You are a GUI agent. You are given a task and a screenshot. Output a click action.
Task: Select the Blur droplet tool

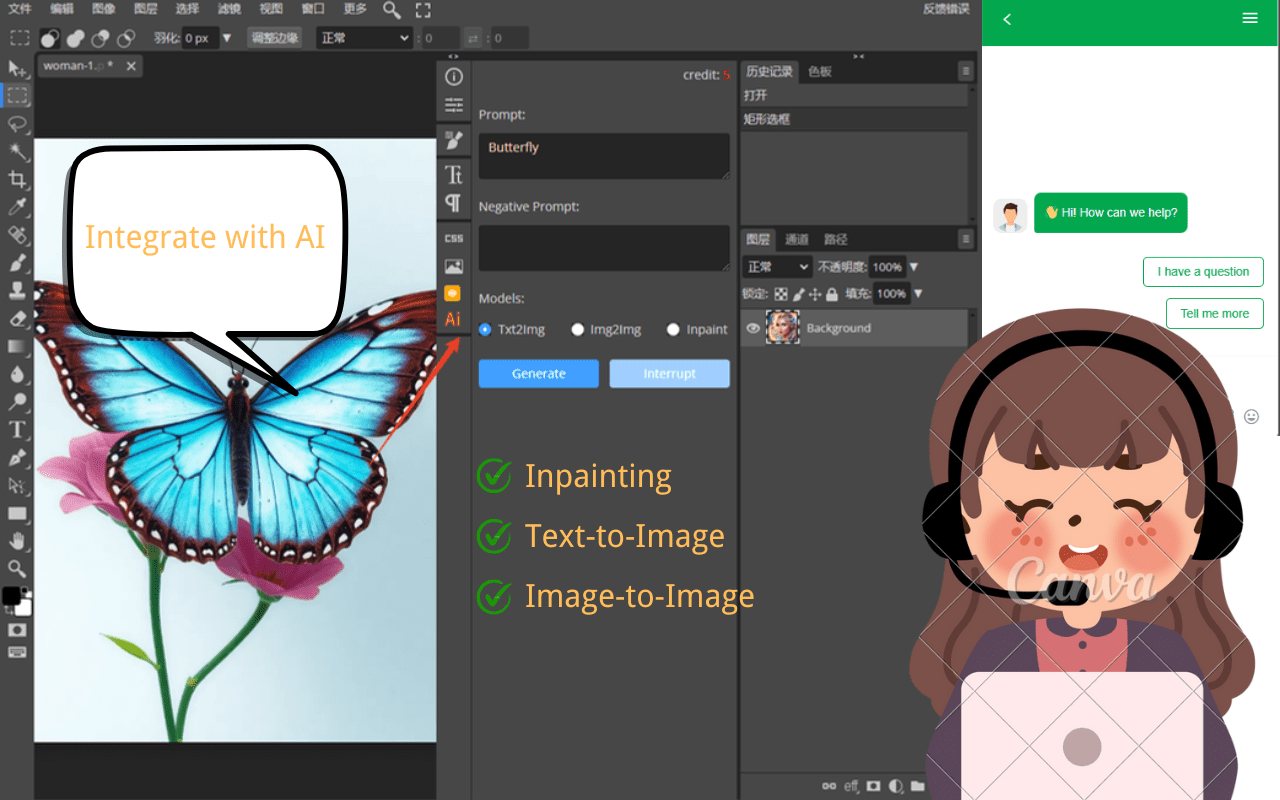pyautogui.click(x=17, y=375)
